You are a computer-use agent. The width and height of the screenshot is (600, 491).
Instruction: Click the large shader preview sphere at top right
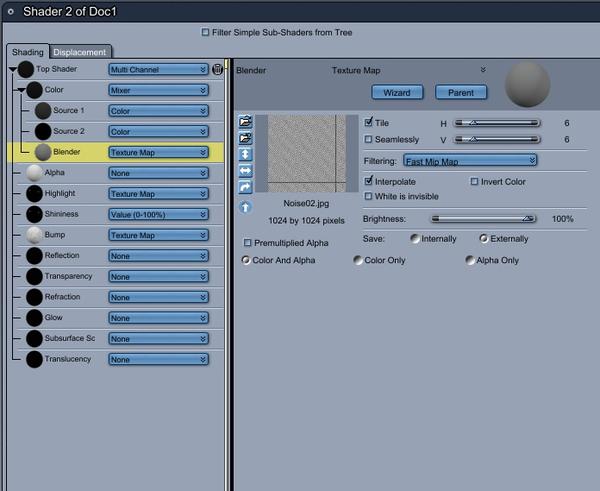tap(527, 85)
